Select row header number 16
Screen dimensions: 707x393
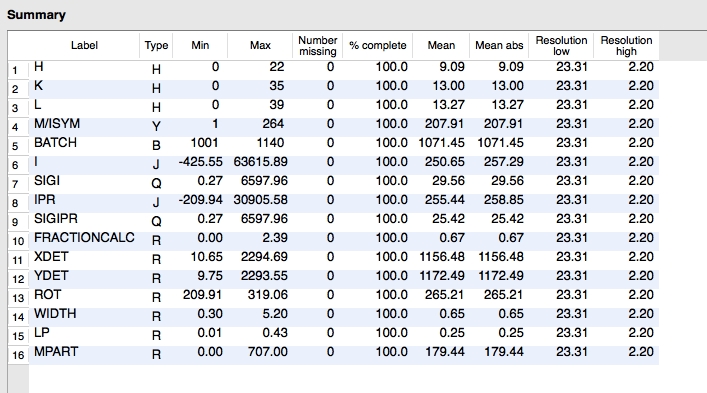(18, 355)
